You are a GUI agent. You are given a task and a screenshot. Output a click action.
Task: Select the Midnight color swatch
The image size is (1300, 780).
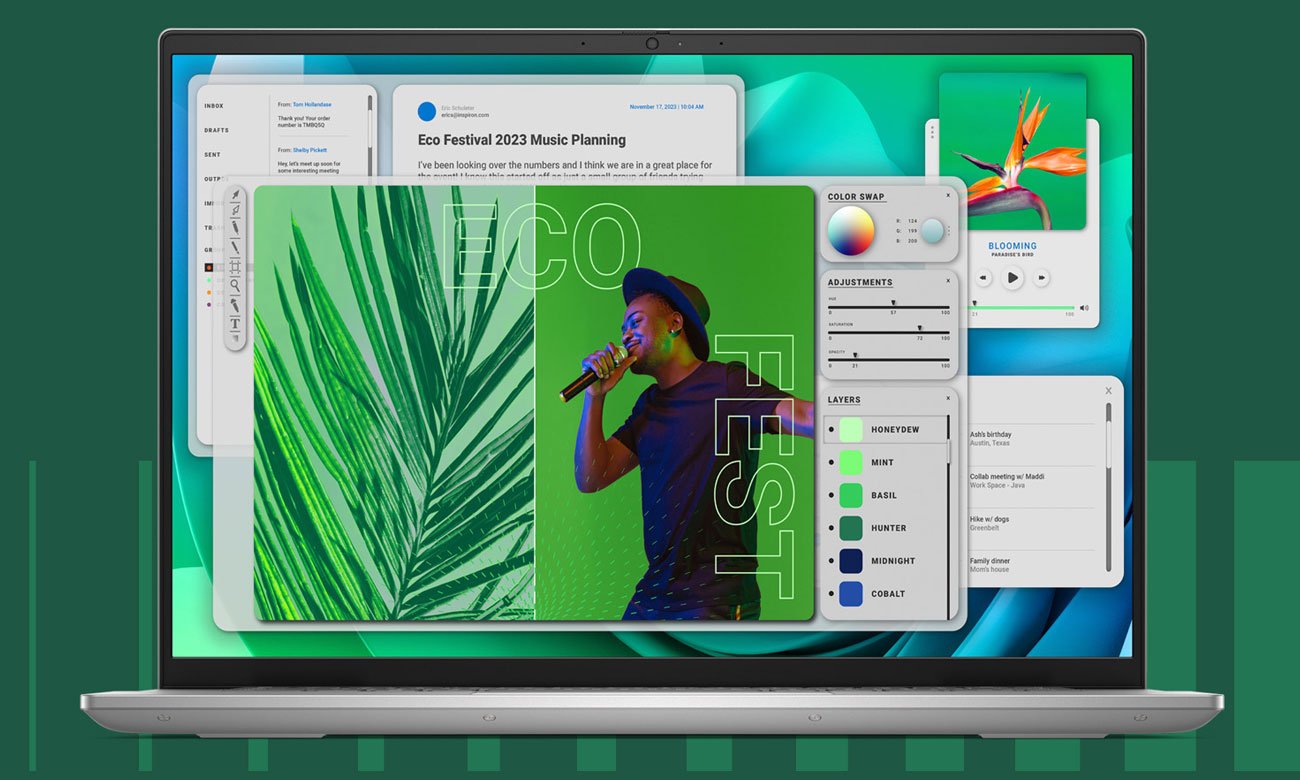tap(851, 561)
